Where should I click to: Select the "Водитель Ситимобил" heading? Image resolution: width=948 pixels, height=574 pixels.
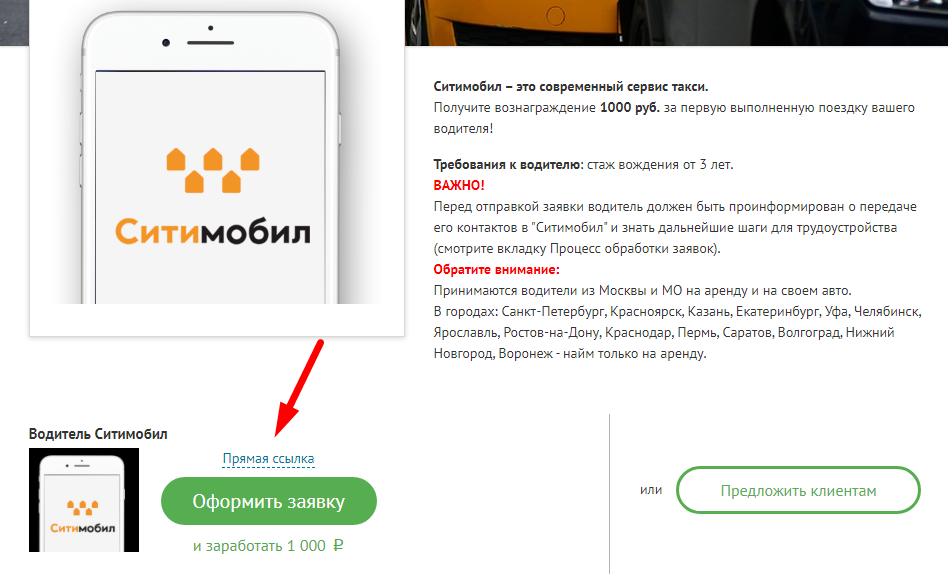(x=98, y=434)
